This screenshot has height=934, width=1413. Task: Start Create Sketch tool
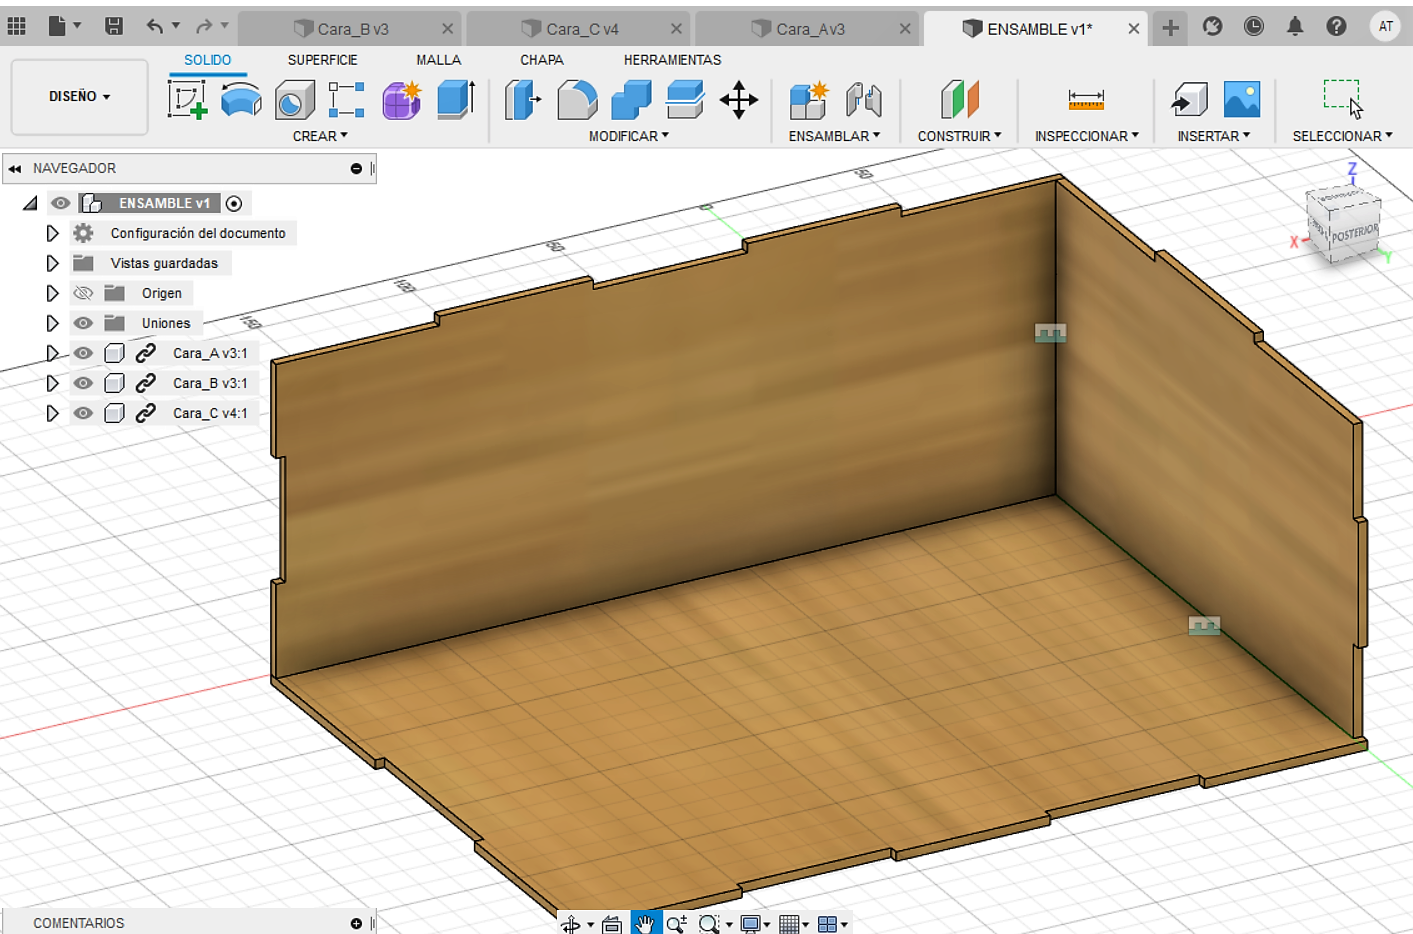[x=187, y=100]
